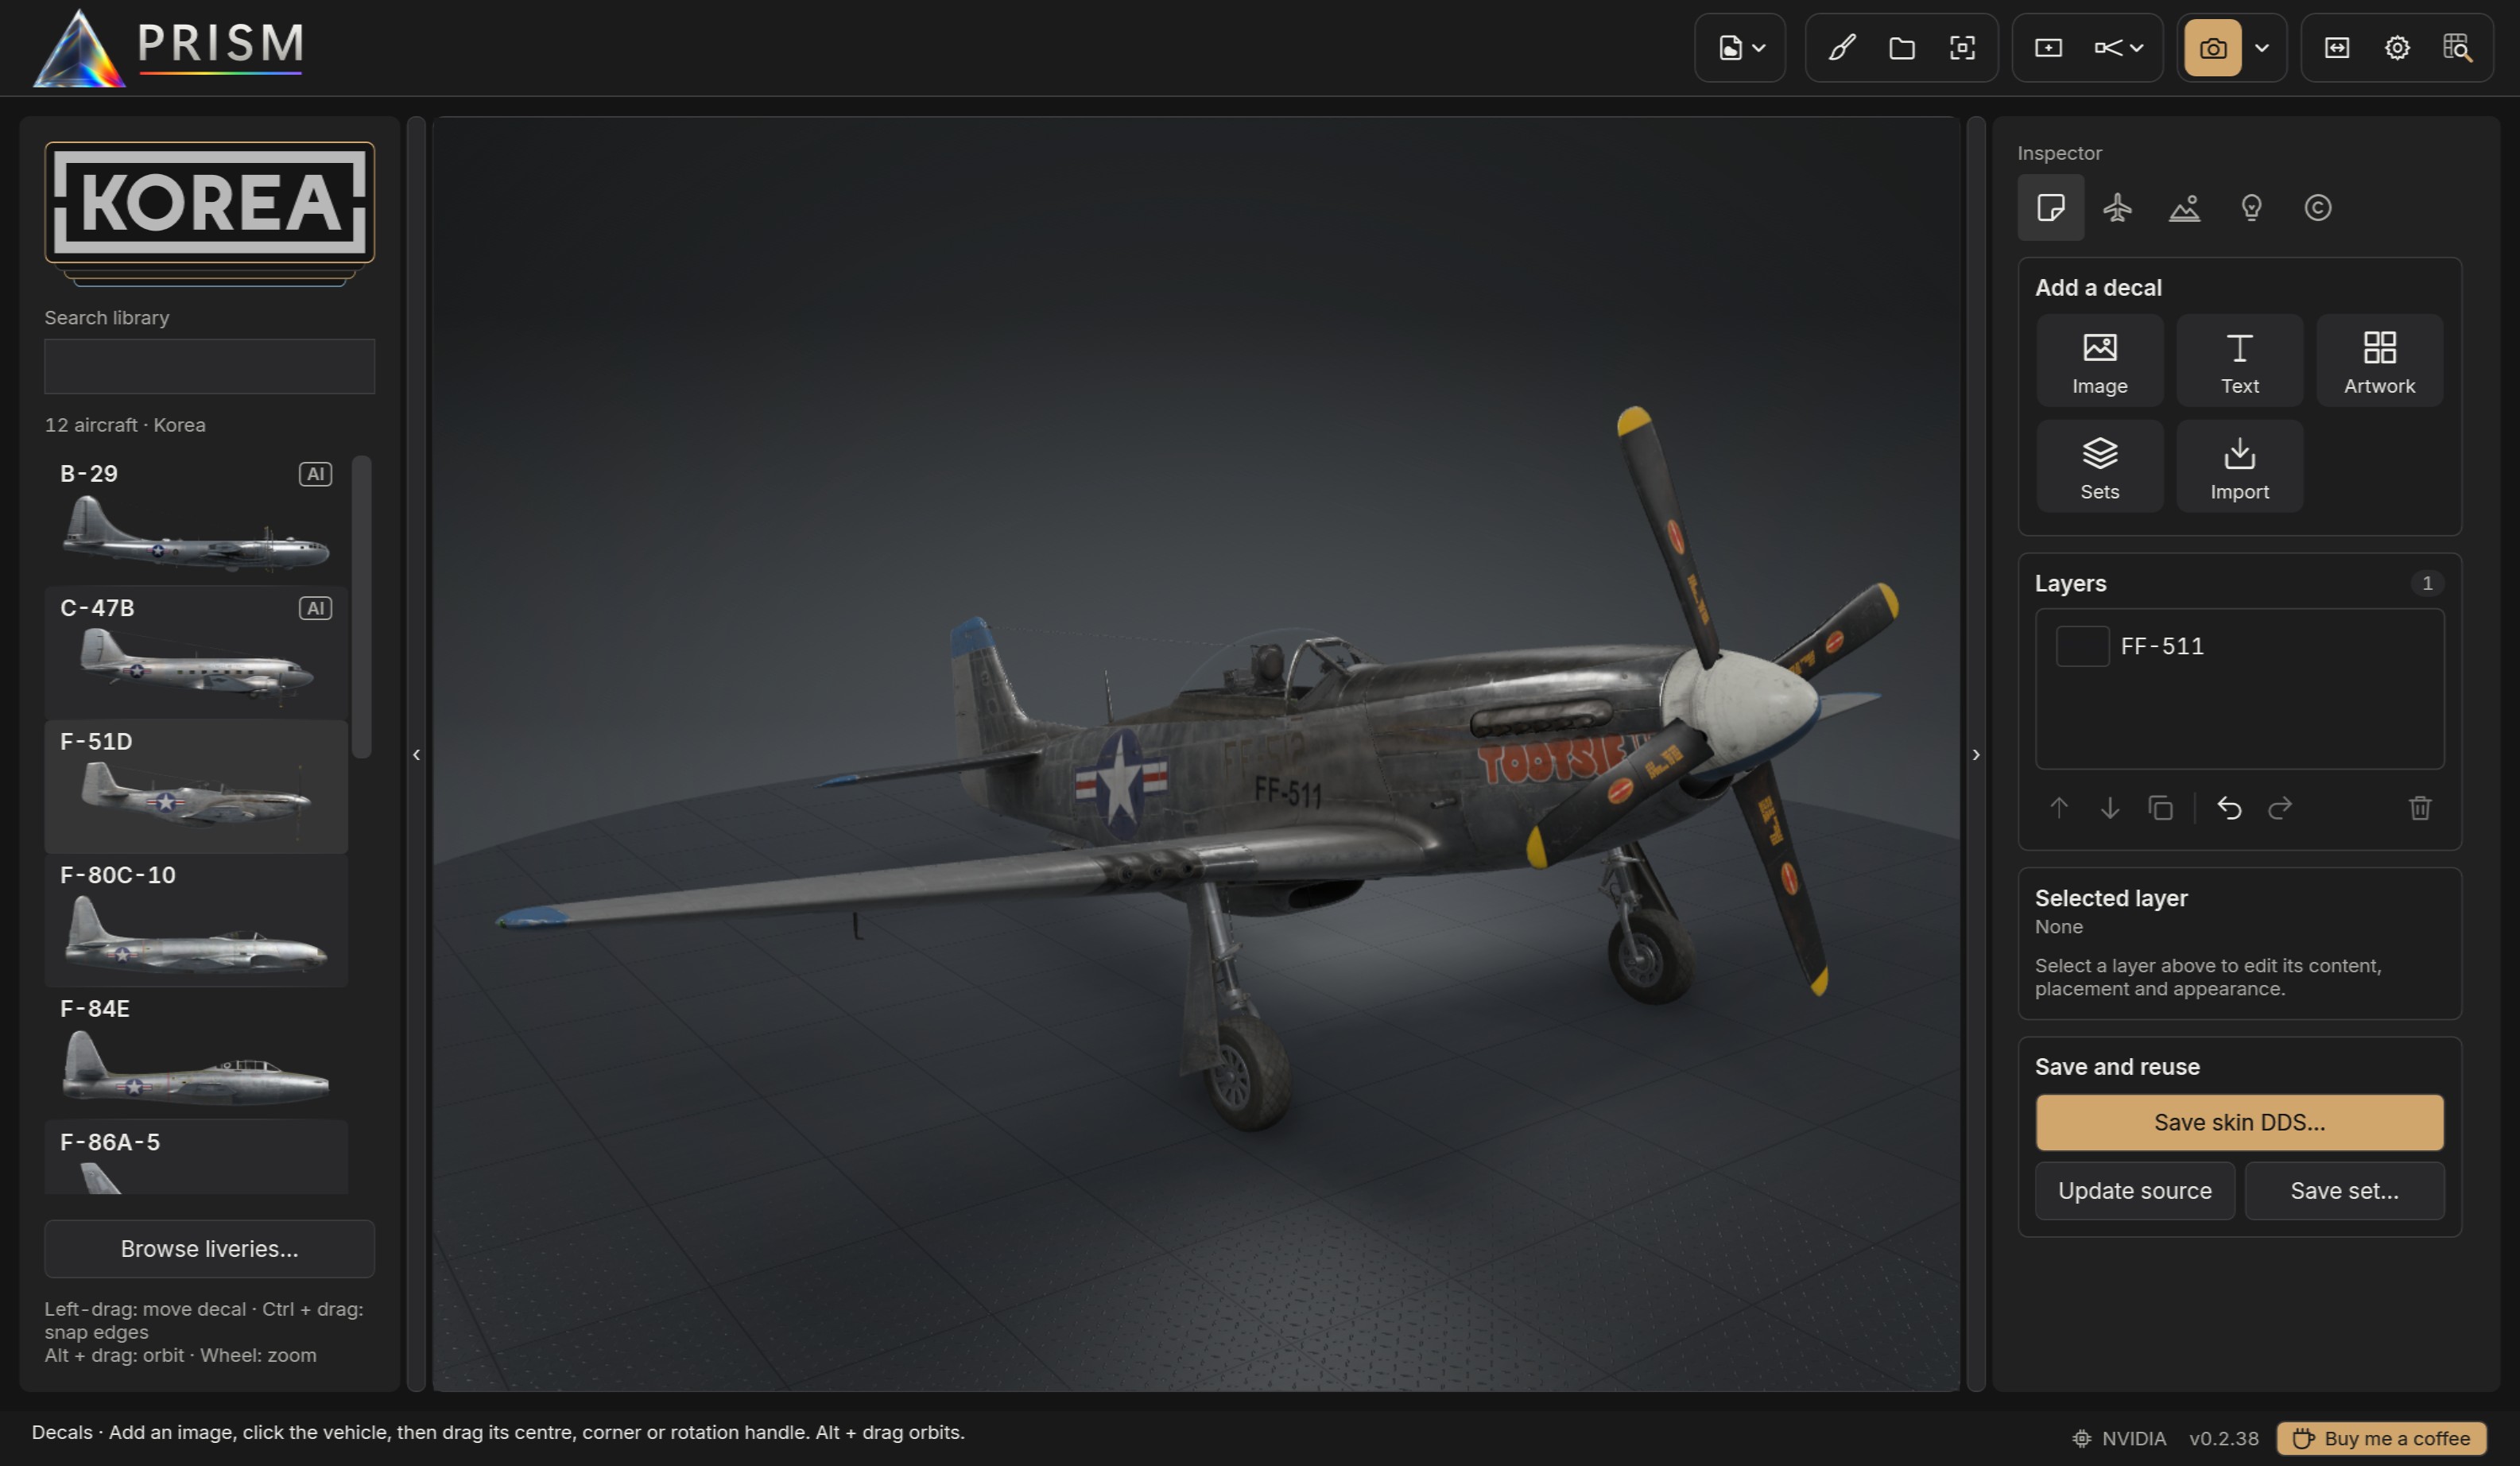2520x1466 pixels.
Task: Click the focus frame icon in toolbar
Action: coord(1962,47)
